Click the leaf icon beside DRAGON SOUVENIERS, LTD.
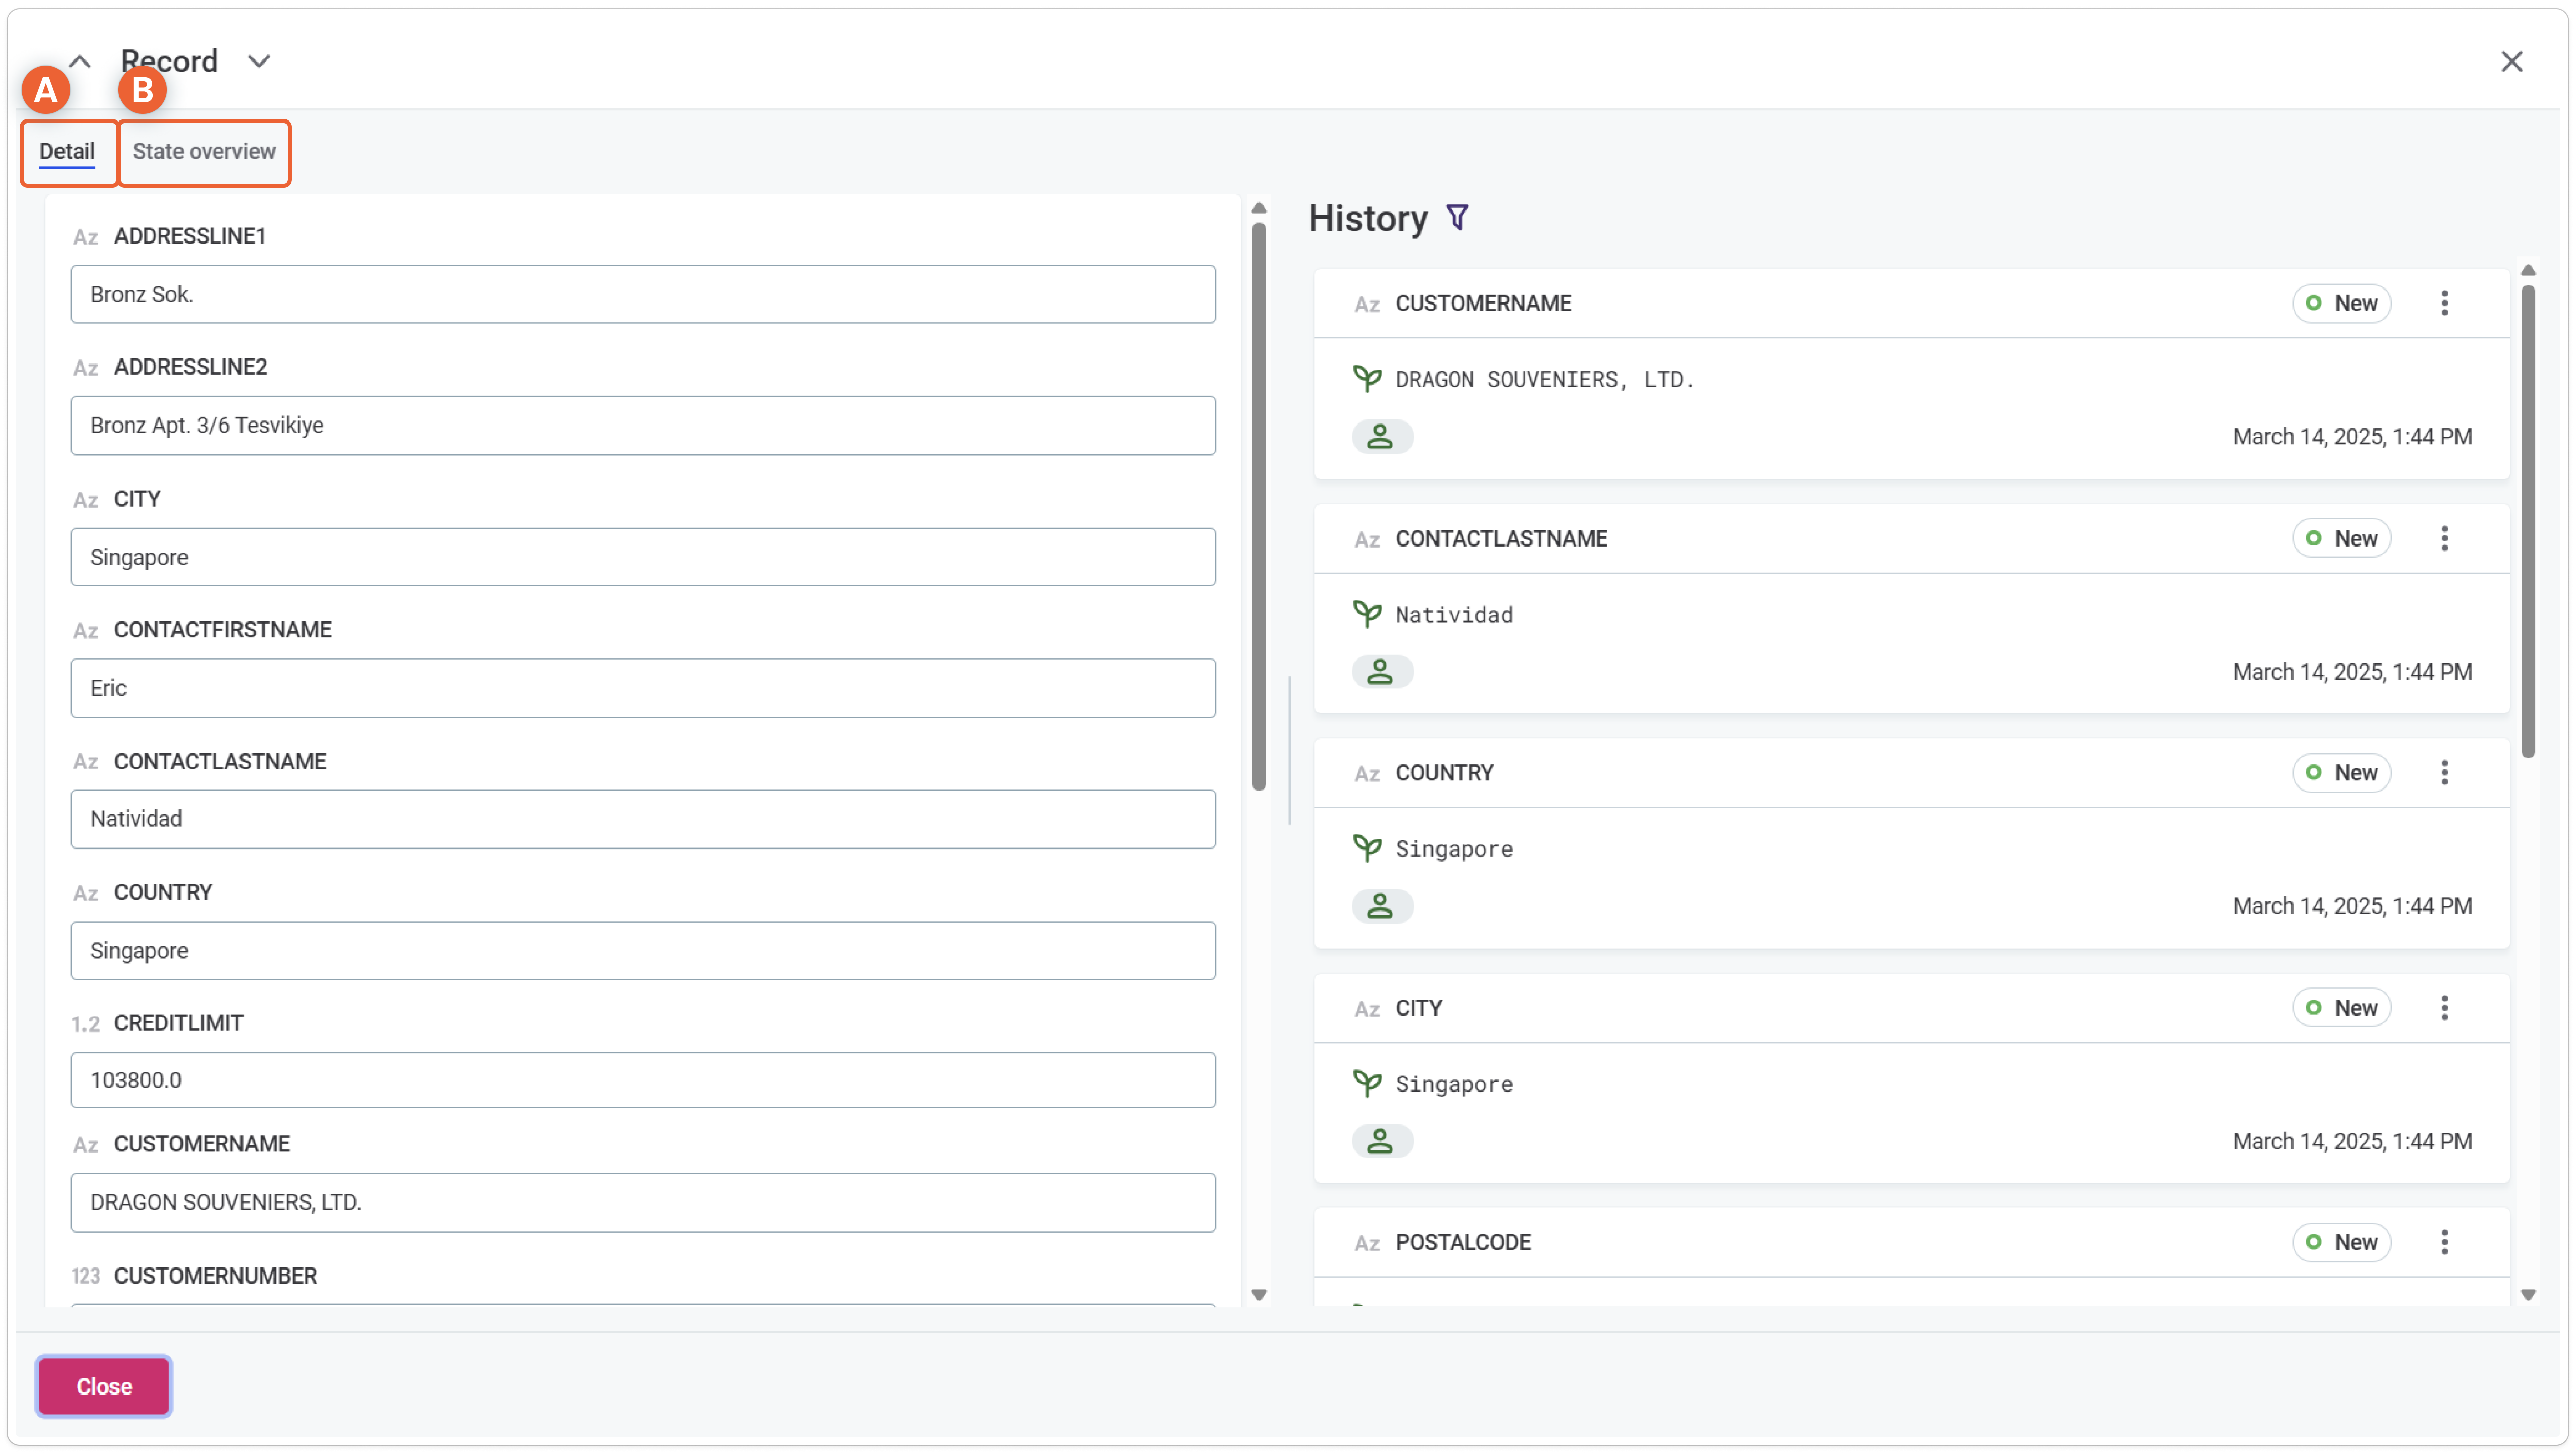2576x1455 pixels. pos(1366,378)
